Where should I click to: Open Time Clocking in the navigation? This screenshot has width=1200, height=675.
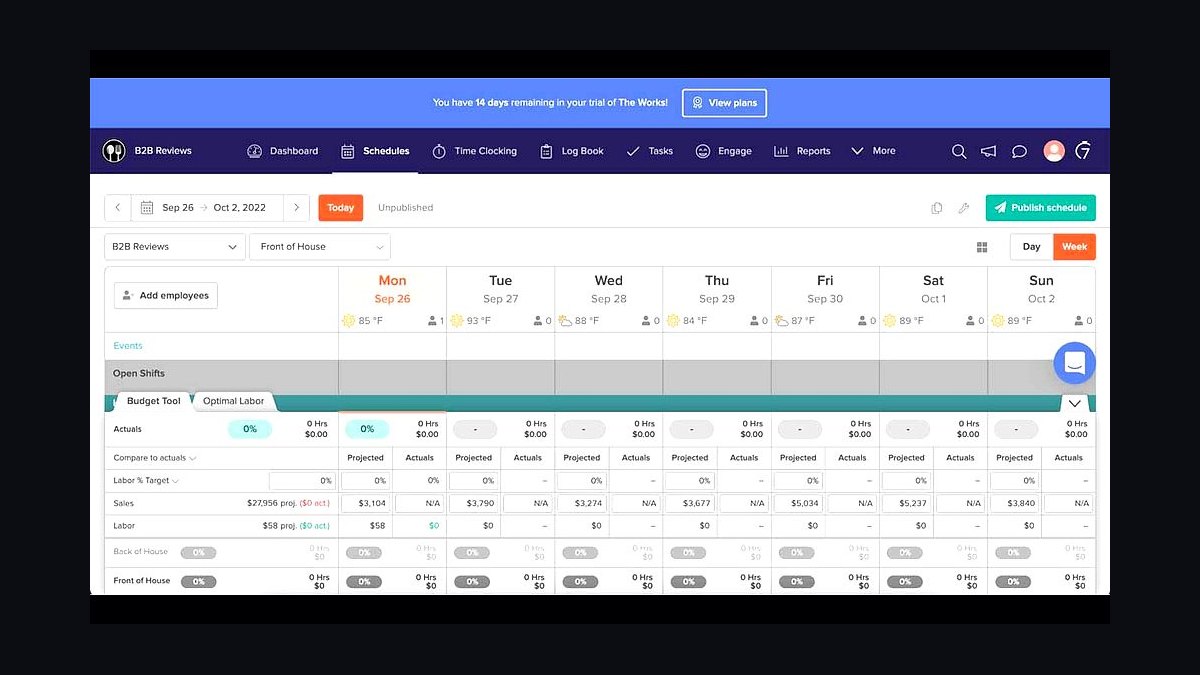coord(474,151)
